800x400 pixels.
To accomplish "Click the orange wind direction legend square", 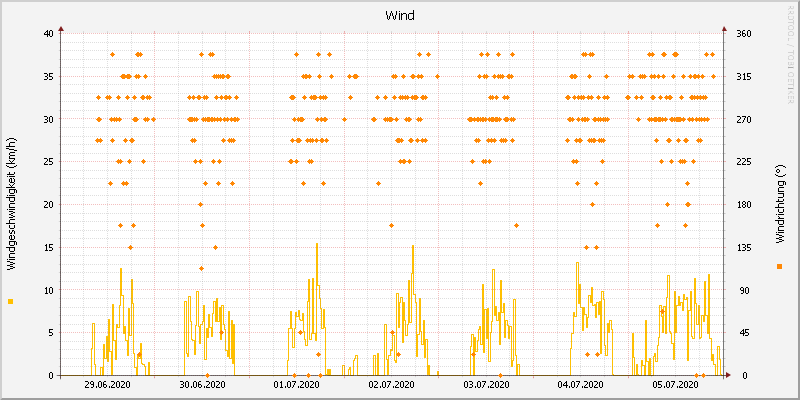I will click(x=779, y=266).
